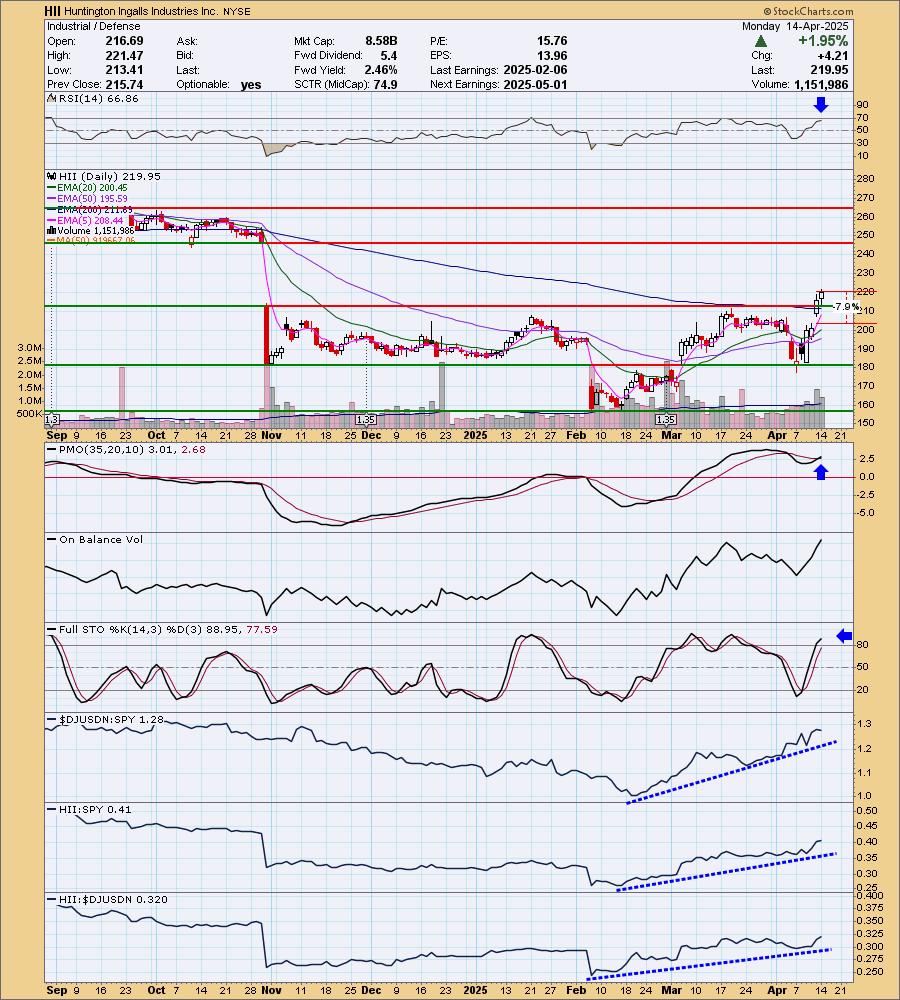
Task: Click the green EMA(20) legend line marker
Action: [52, 188]
